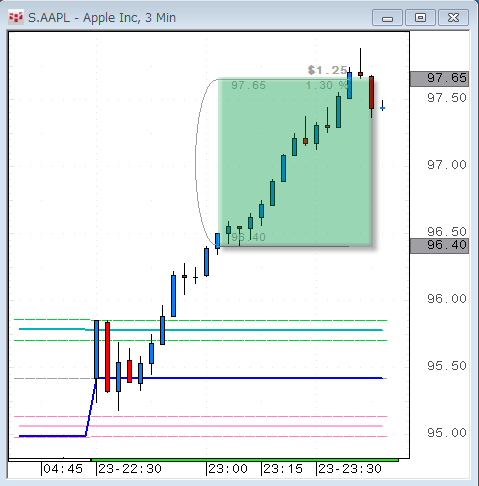Close the S.AAPL chart window
Screen dimensions: 479x486
click(x=453, y=18)
